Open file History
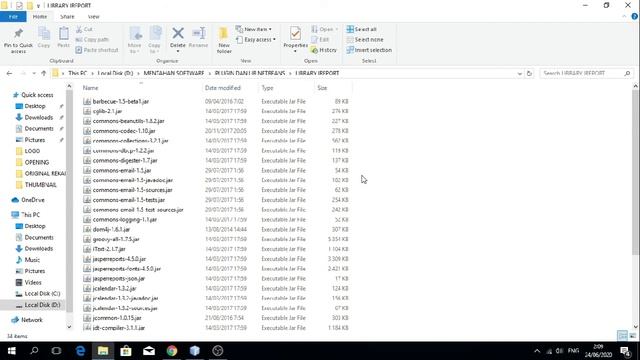The width and height of the screenshot is (640, 360). 324,50
